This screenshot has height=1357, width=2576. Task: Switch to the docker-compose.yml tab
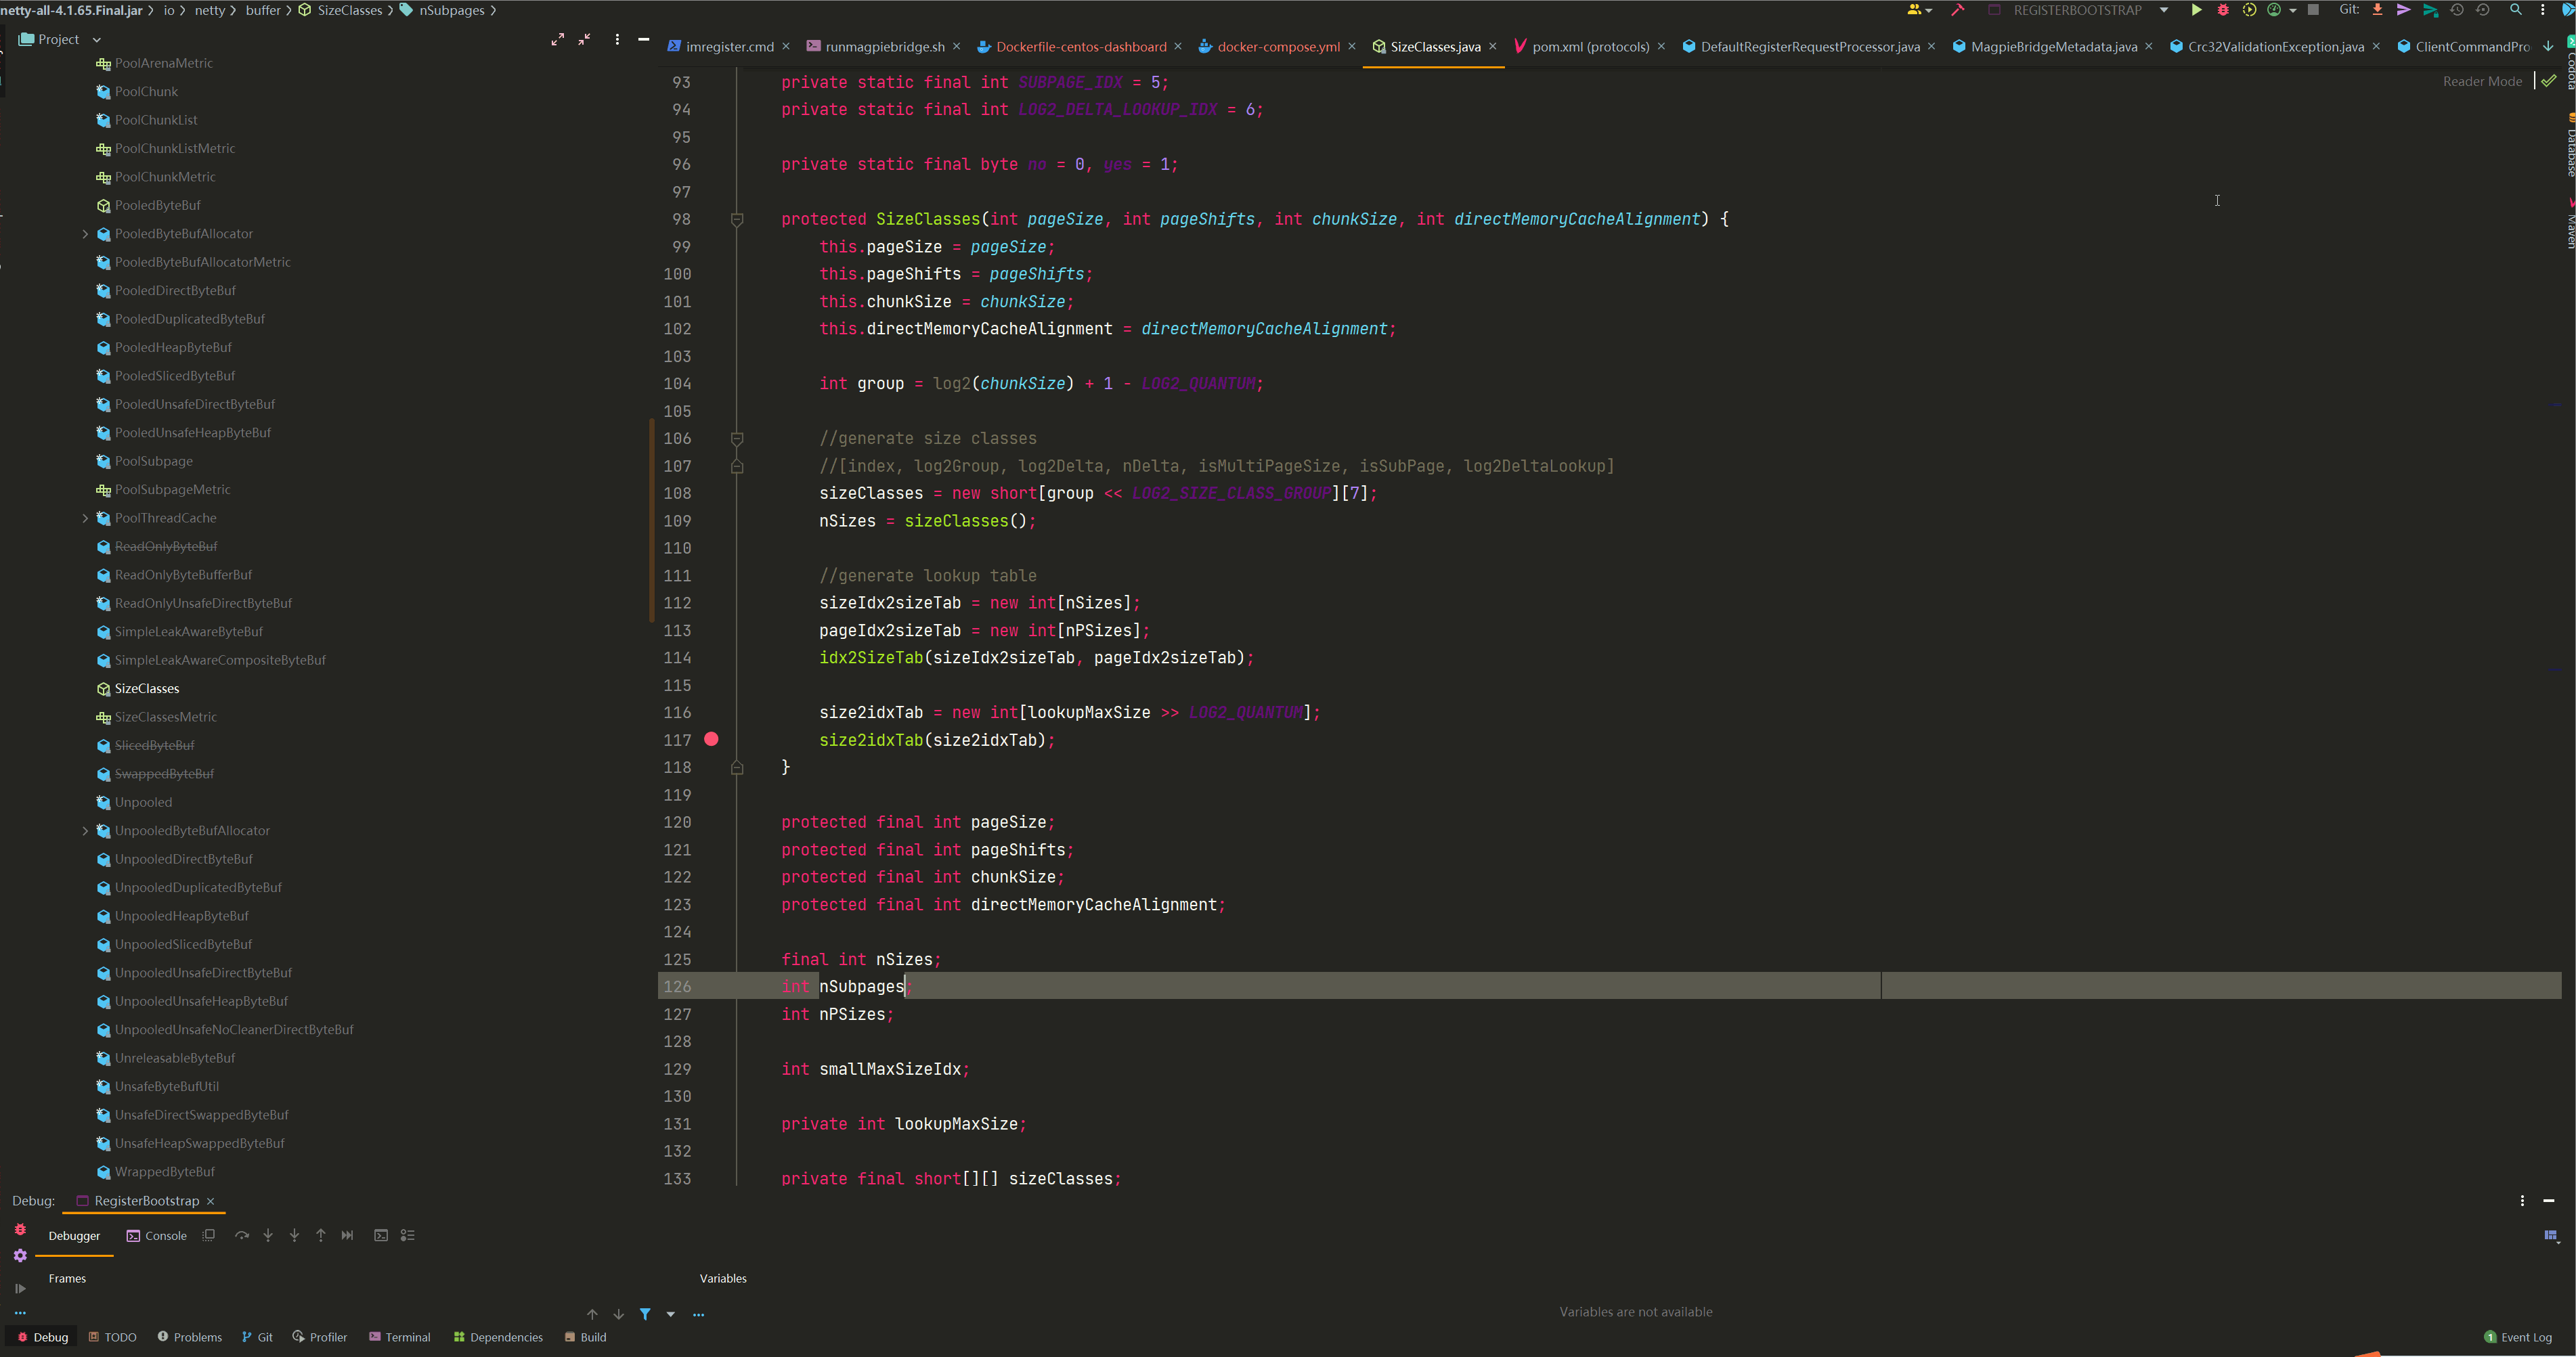coord(1277,47)
